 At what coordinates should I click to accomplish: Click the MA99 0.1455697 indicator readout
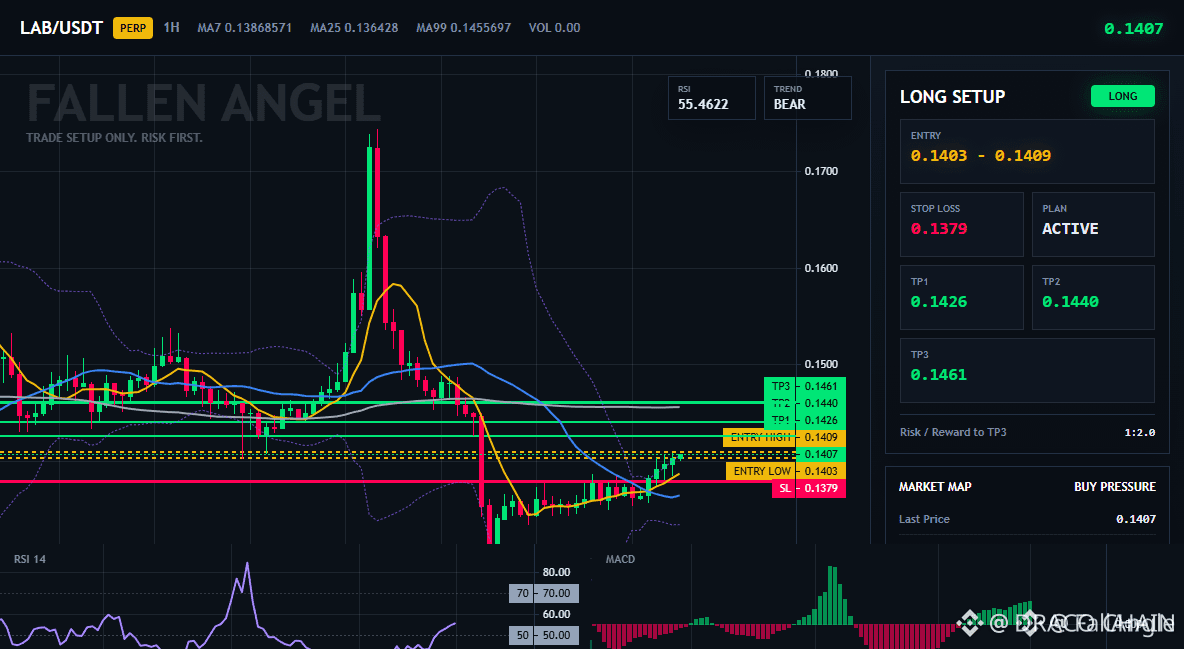click(x=464, y=28)
